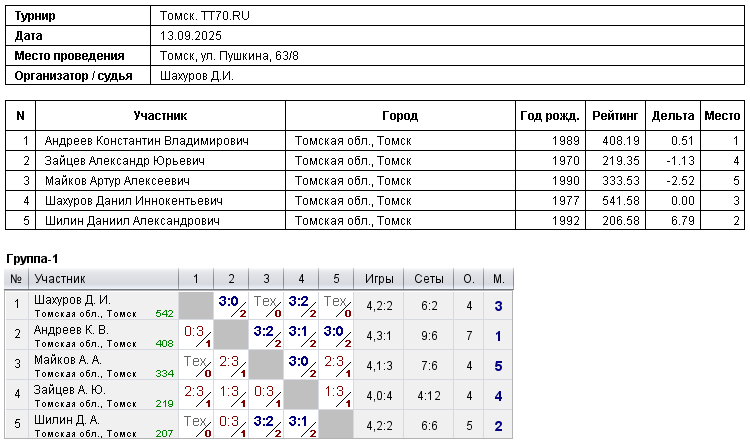
Task: Click the 'Город' column header
Action: point(400,116)
